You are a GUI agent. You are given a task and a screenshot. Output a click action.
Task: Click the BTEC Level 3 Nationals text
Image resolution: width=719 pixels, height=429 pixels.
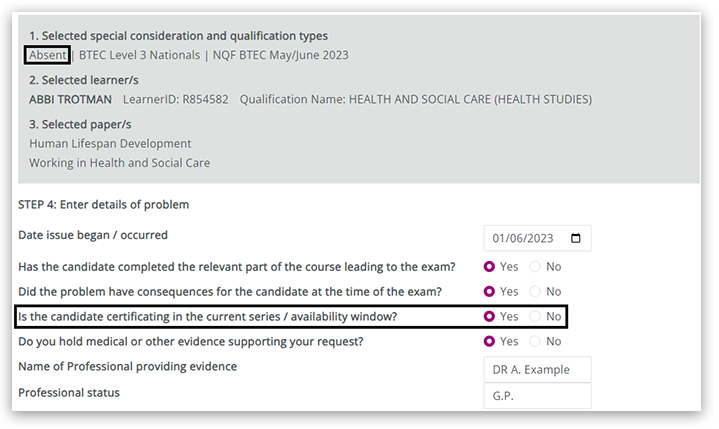pyautogui.click(x=138, y=55)
